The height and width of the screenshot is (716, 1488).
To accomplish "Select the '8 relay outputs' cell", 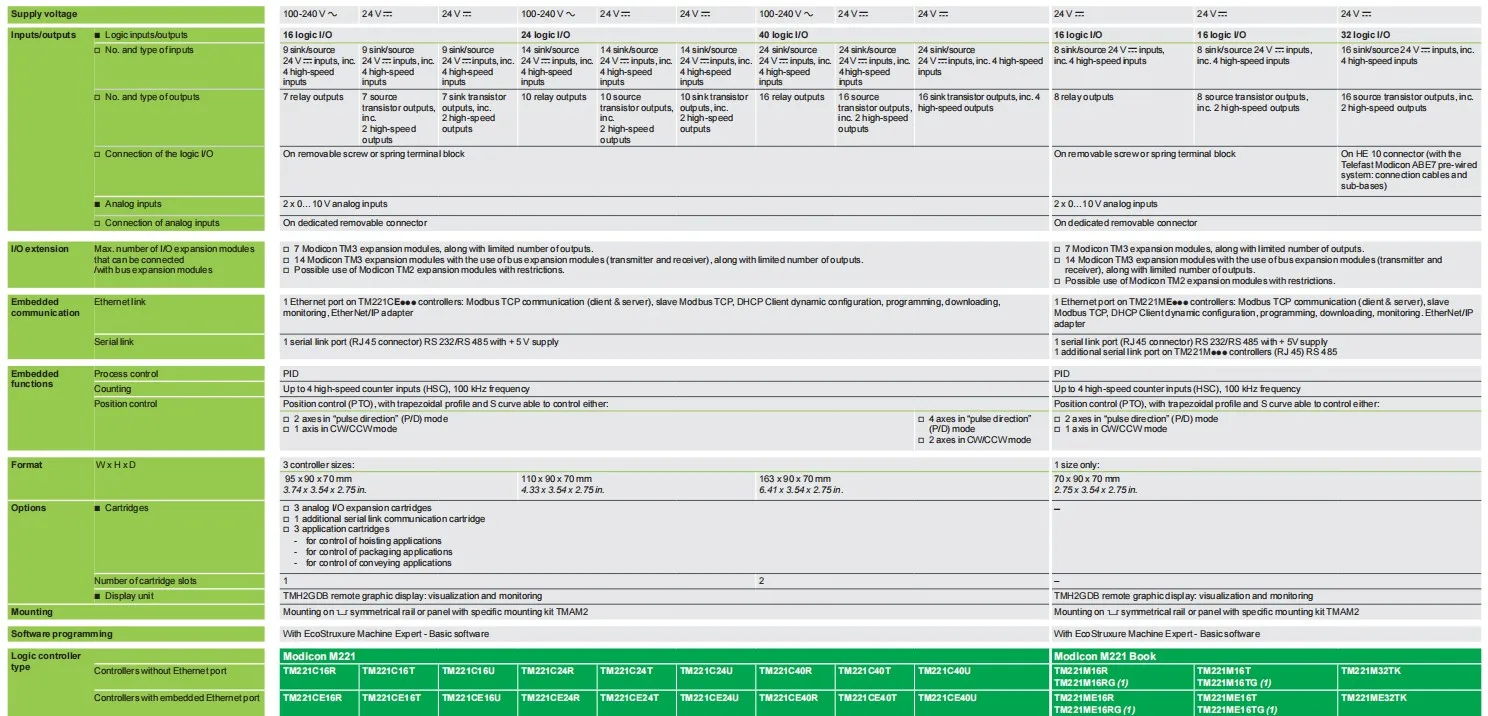I will click(1084, 98).
